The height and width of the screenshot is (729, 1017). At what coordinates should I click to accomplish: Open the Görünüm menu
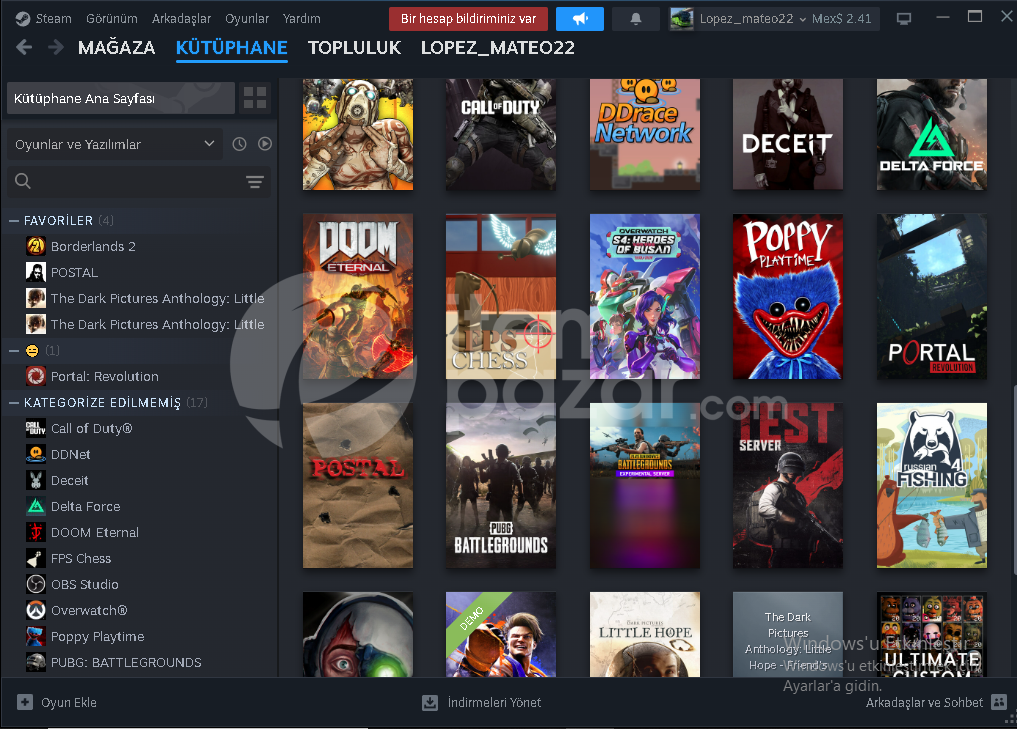(x=112, y=19)
